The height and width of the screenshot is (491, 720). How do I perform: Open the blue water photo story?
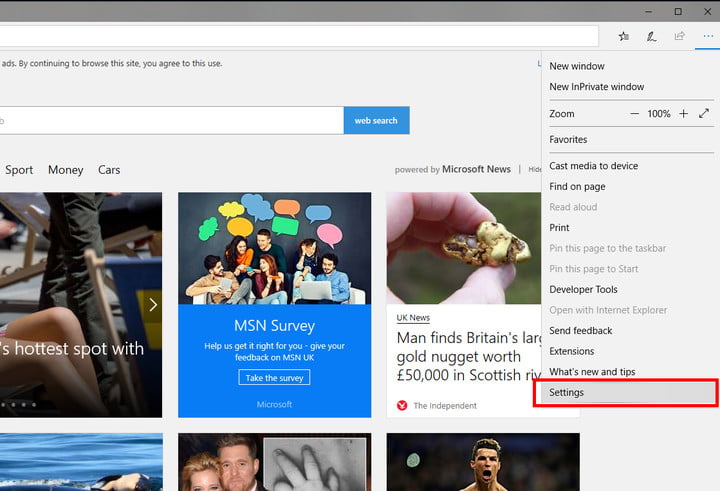click(81, 462)
